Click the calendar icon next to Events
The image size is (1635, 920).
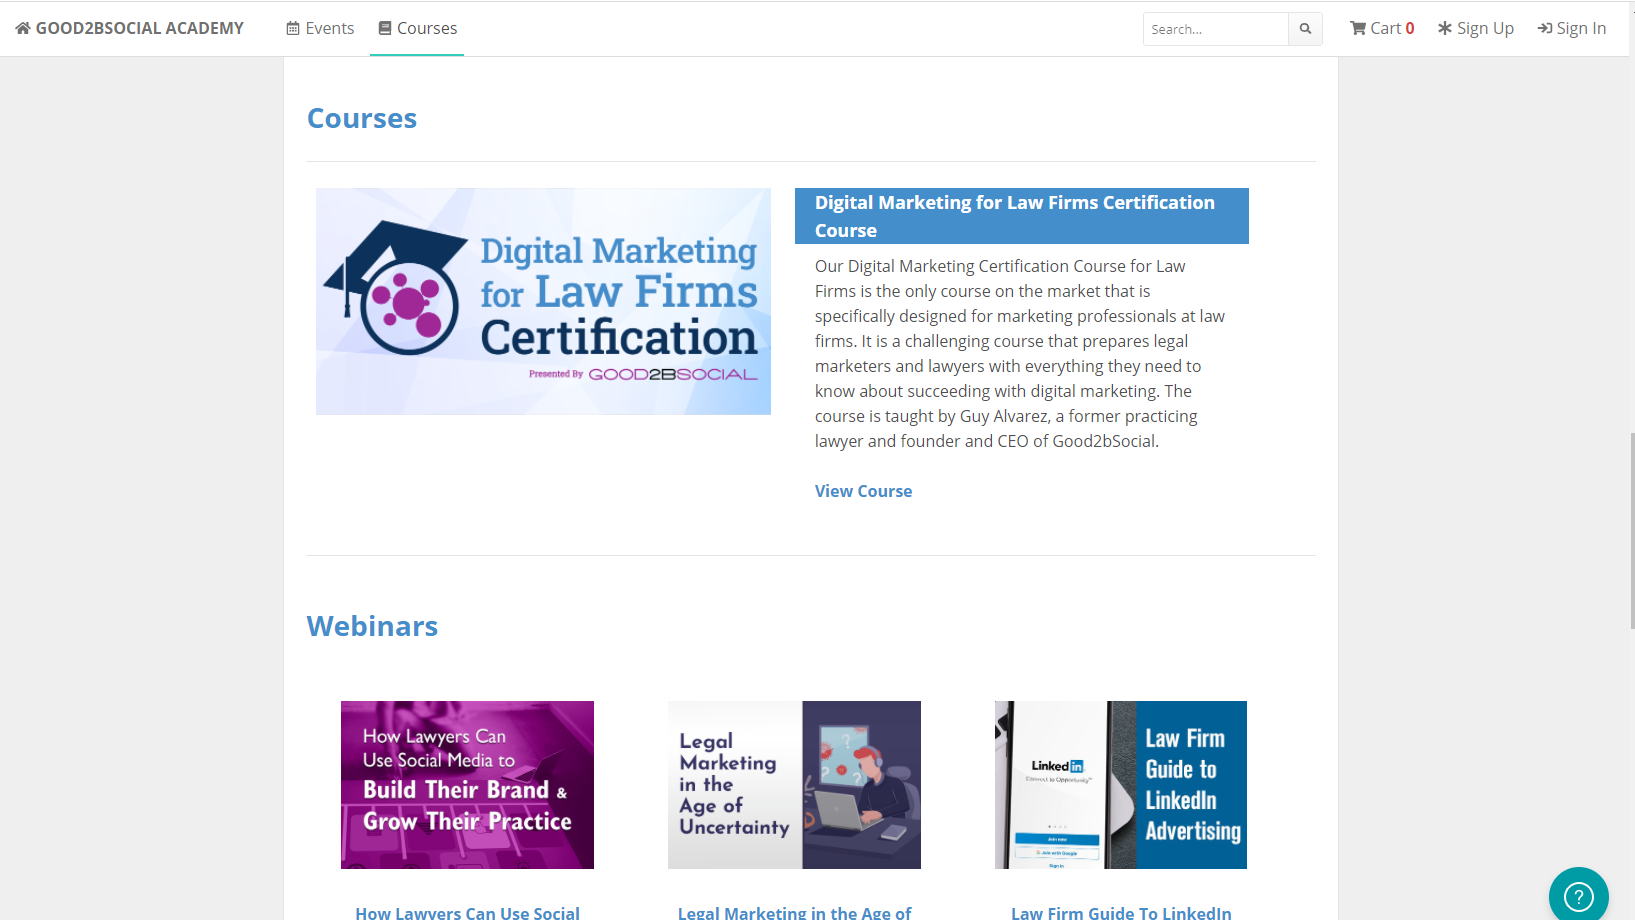coord(293,28)
